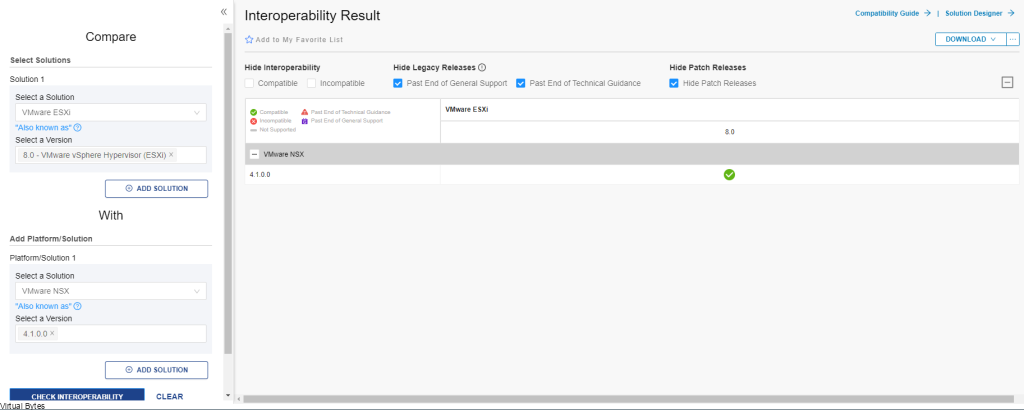Open the Download dropdown button
Screen dimensions: 1024x410
click(970, 39)
